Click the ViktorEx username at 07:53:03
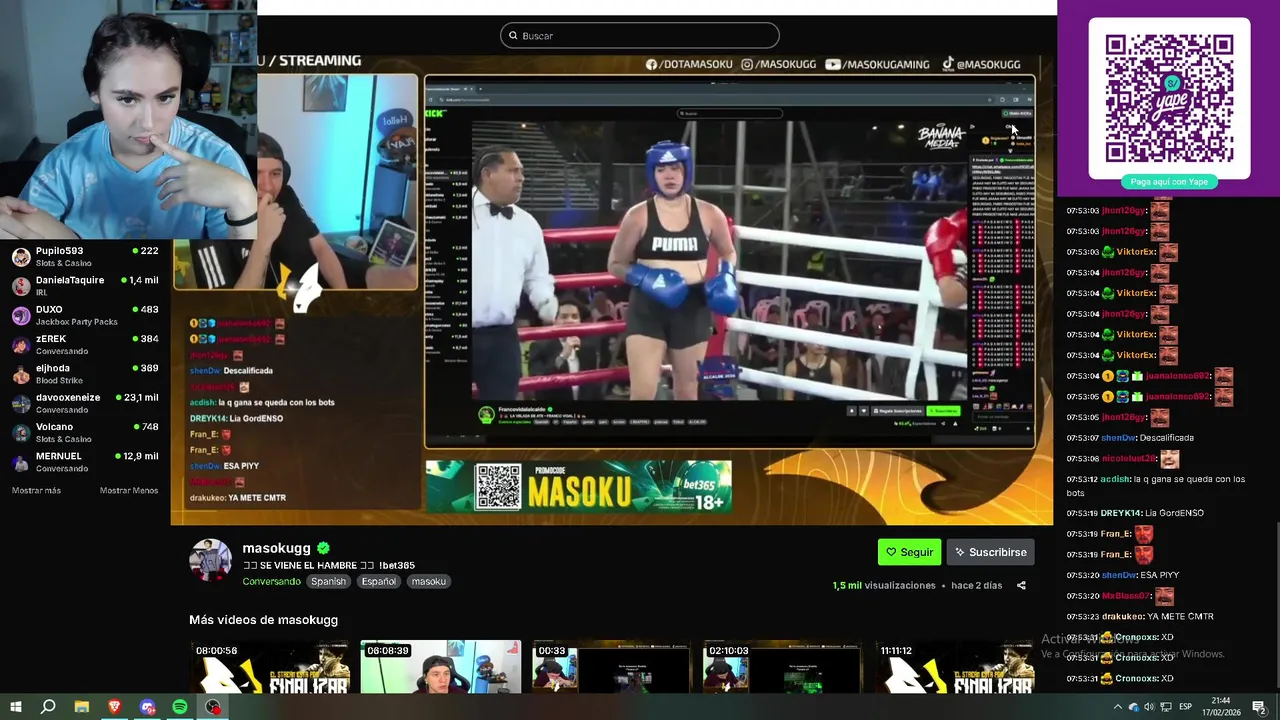Image resolution: width=1280 pixels, height=720 pixels. pos(1136,252)
